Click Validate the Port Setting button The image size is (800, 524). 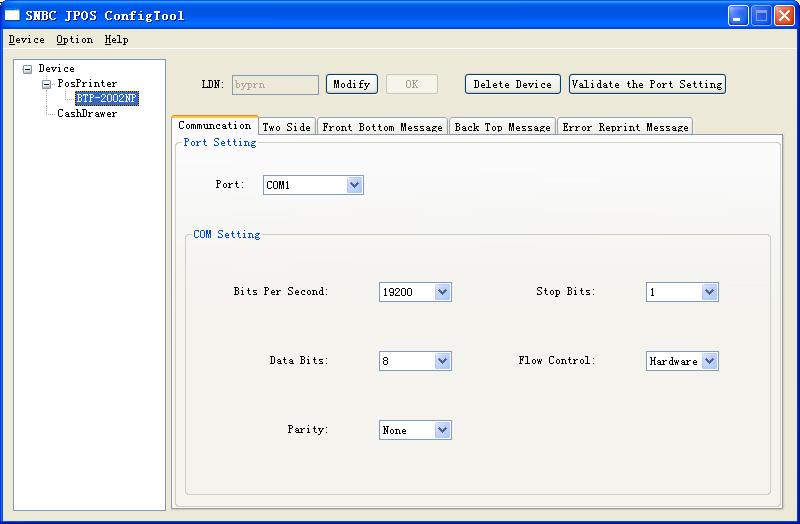[647, 84]
